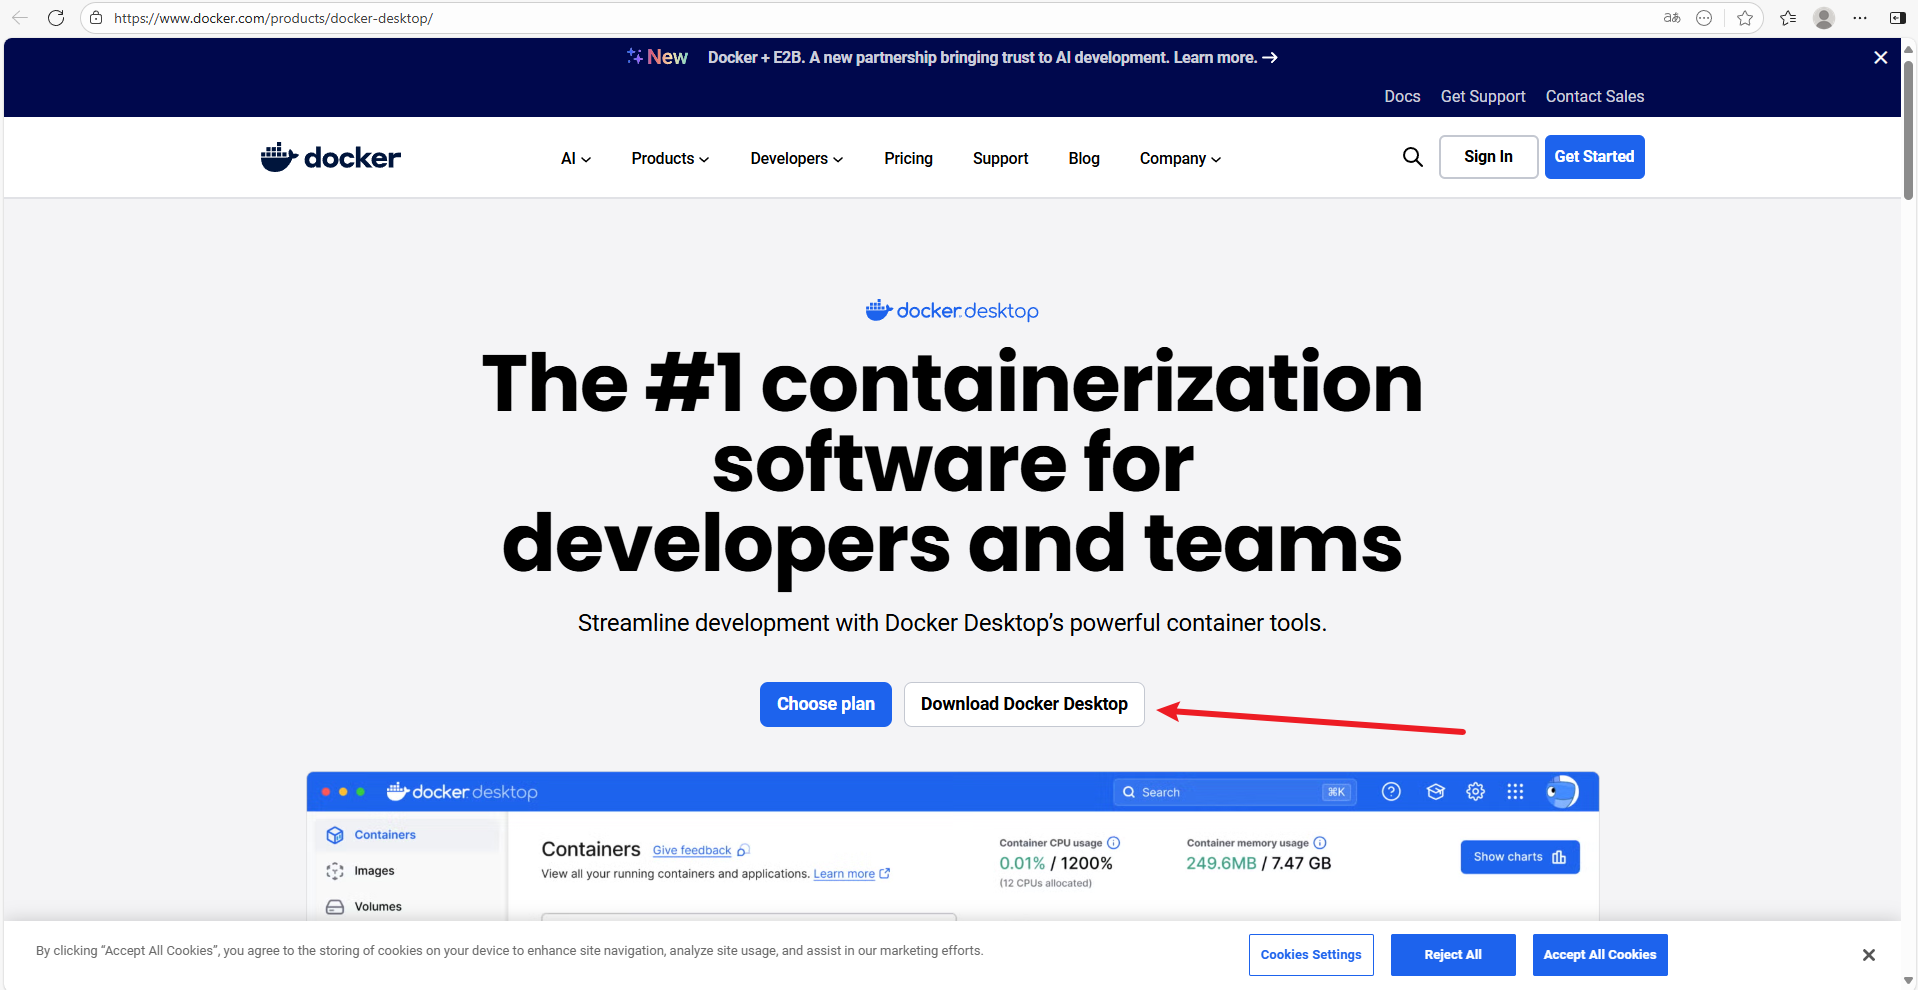
Task: Click the Search field in Docker Desktop preview
Action: 1235,792
